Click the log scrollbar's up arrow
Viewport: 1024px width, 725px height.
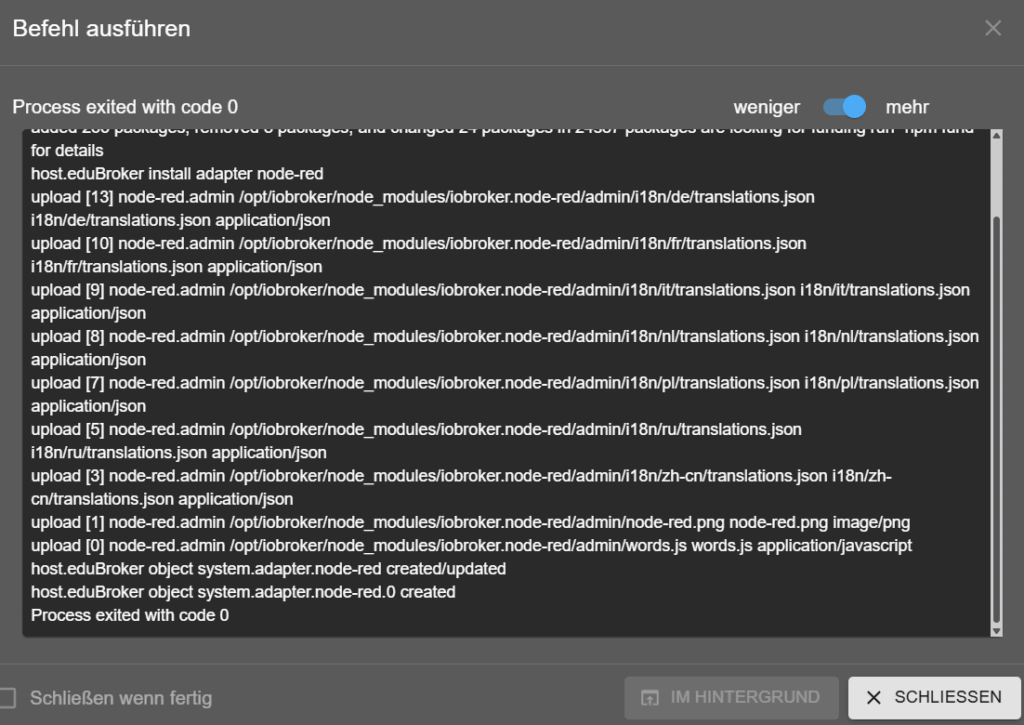(x=996, y=137)
